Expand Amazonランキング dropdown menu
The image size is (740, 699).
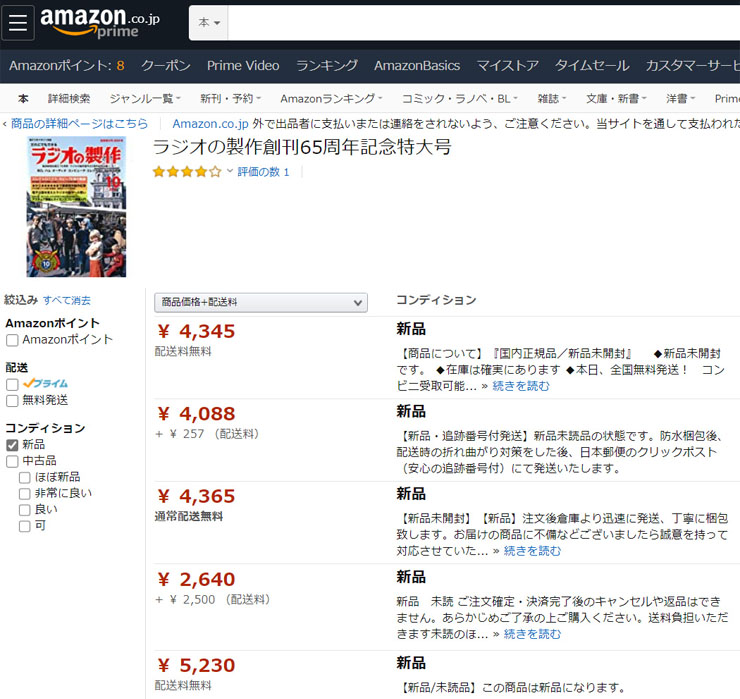coord(331,99)
